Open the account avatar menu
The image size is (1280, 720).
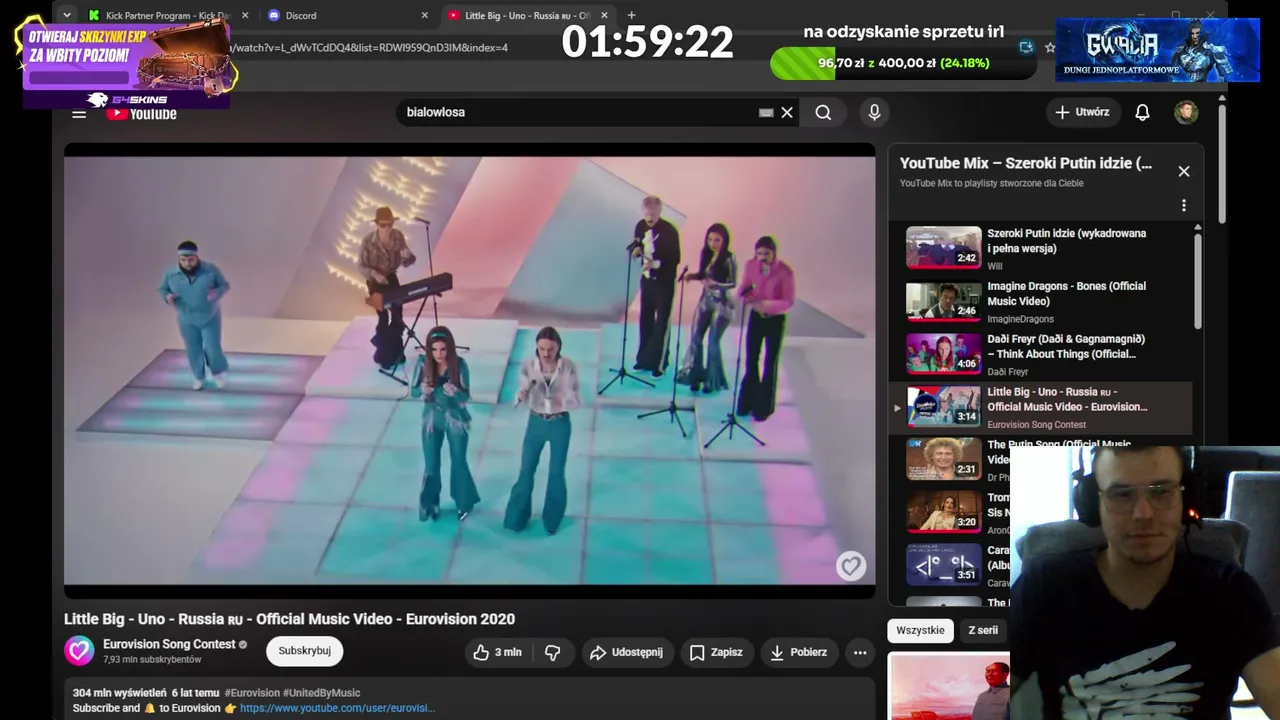click(x=1186, y=112)
